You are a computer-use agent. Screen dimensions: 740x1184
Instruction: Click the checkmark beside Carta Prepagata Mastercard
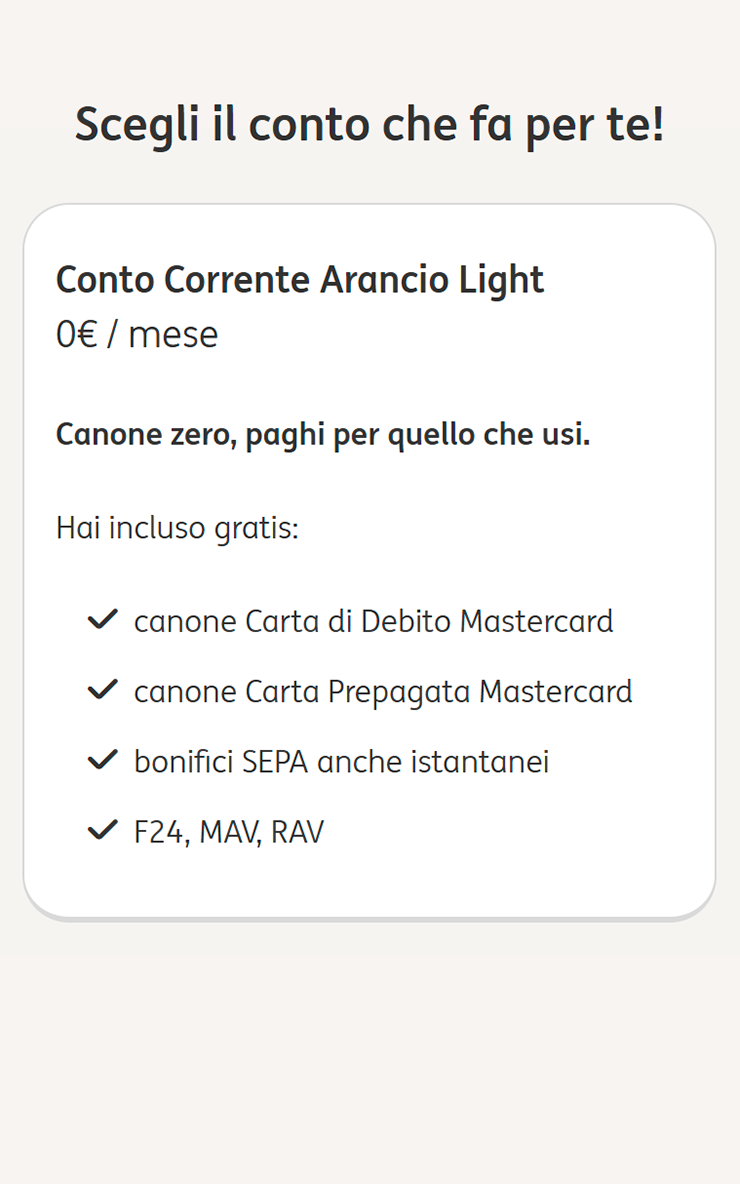pyautogui.click(x=102, y=689)
